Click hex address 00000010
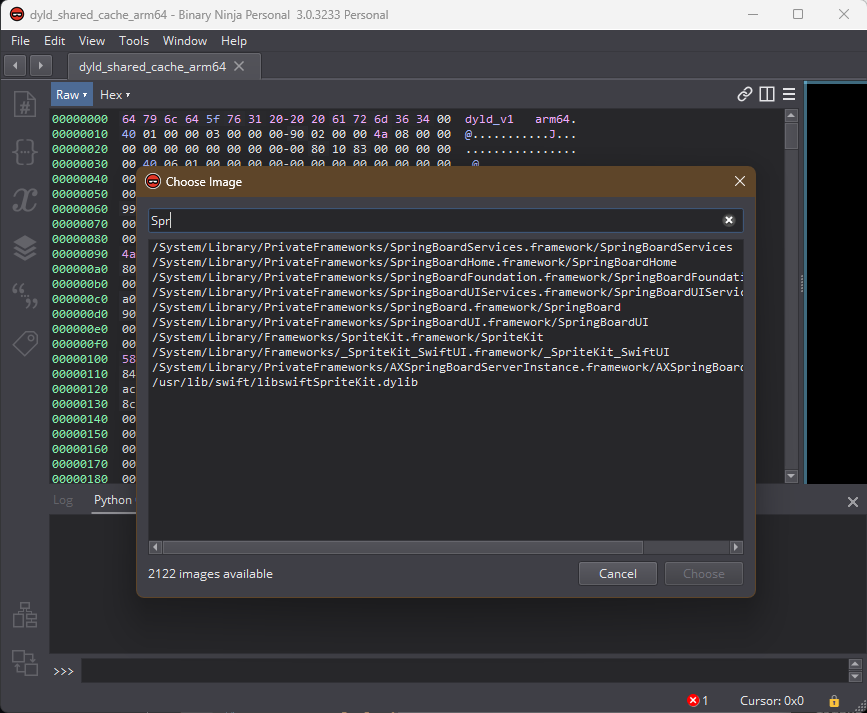Screen dimensions: 867x713 click(80, 134)
